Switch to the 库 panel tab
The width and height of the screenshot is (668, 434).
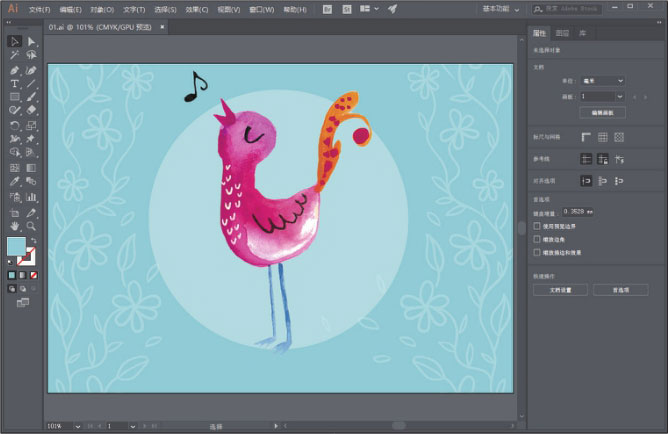pyautogui.click(x=583, y=33)
